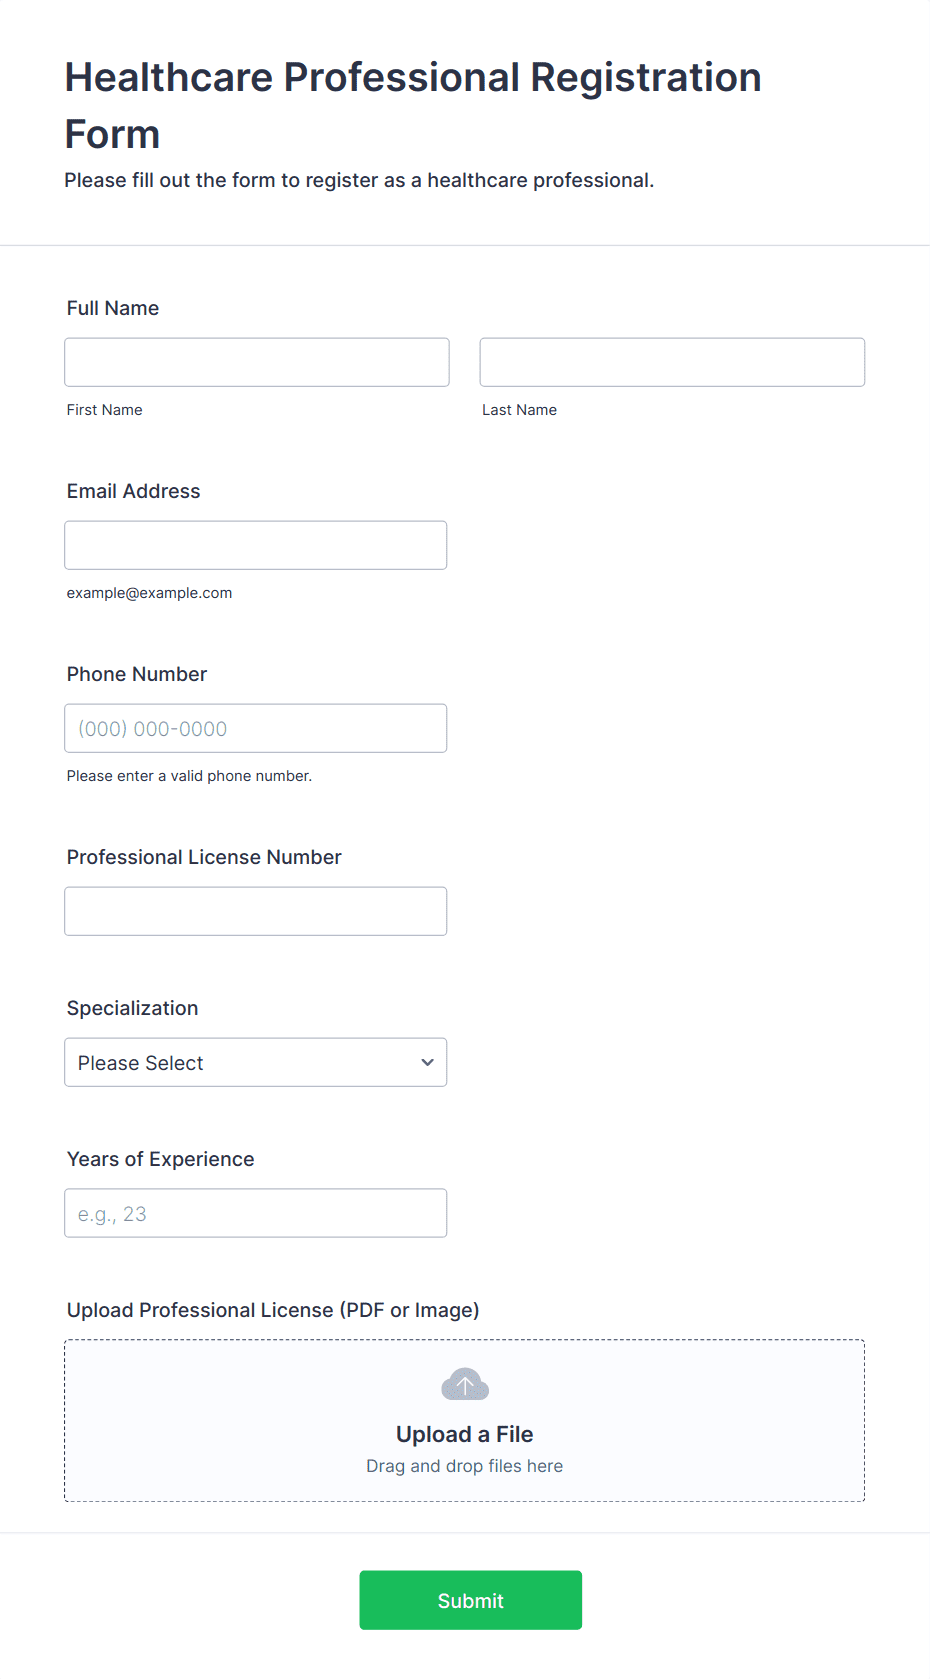The height and width of the screenshot is (1679, 930).
Task: Click the Years of Experience input
Action: [x=256, y=1213]
